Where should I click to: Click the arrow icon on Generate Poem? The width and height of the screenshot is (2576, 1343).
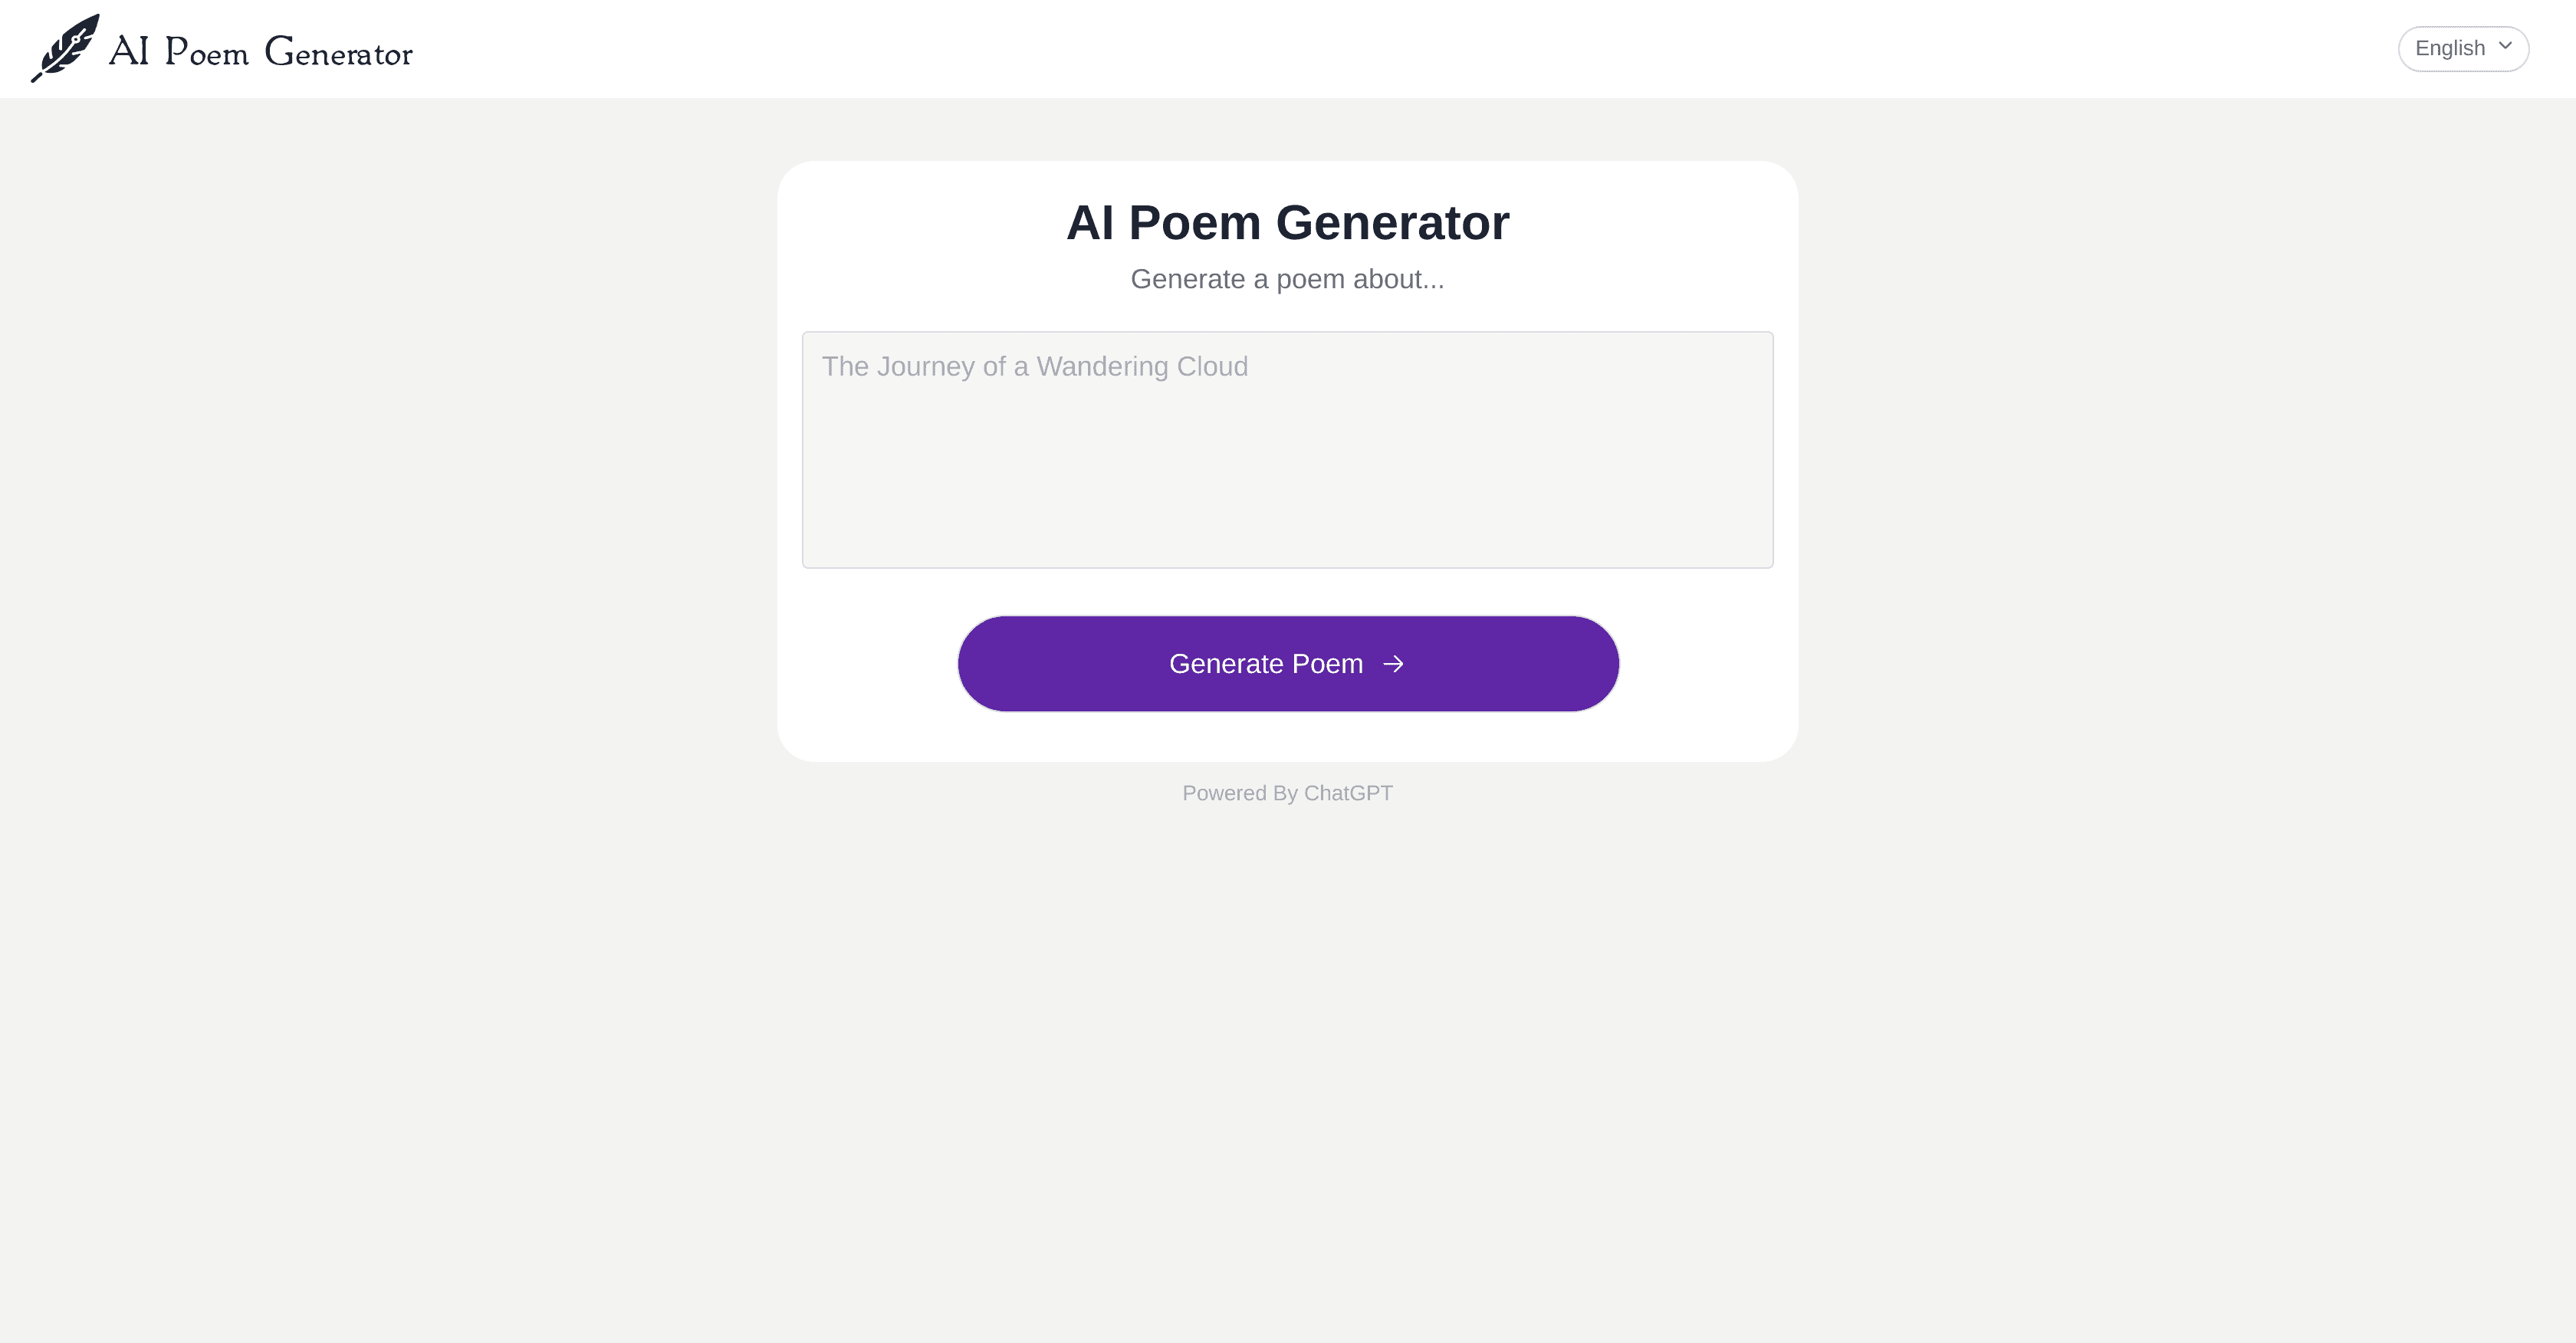pyautogui.click(x=1393, y=664)
